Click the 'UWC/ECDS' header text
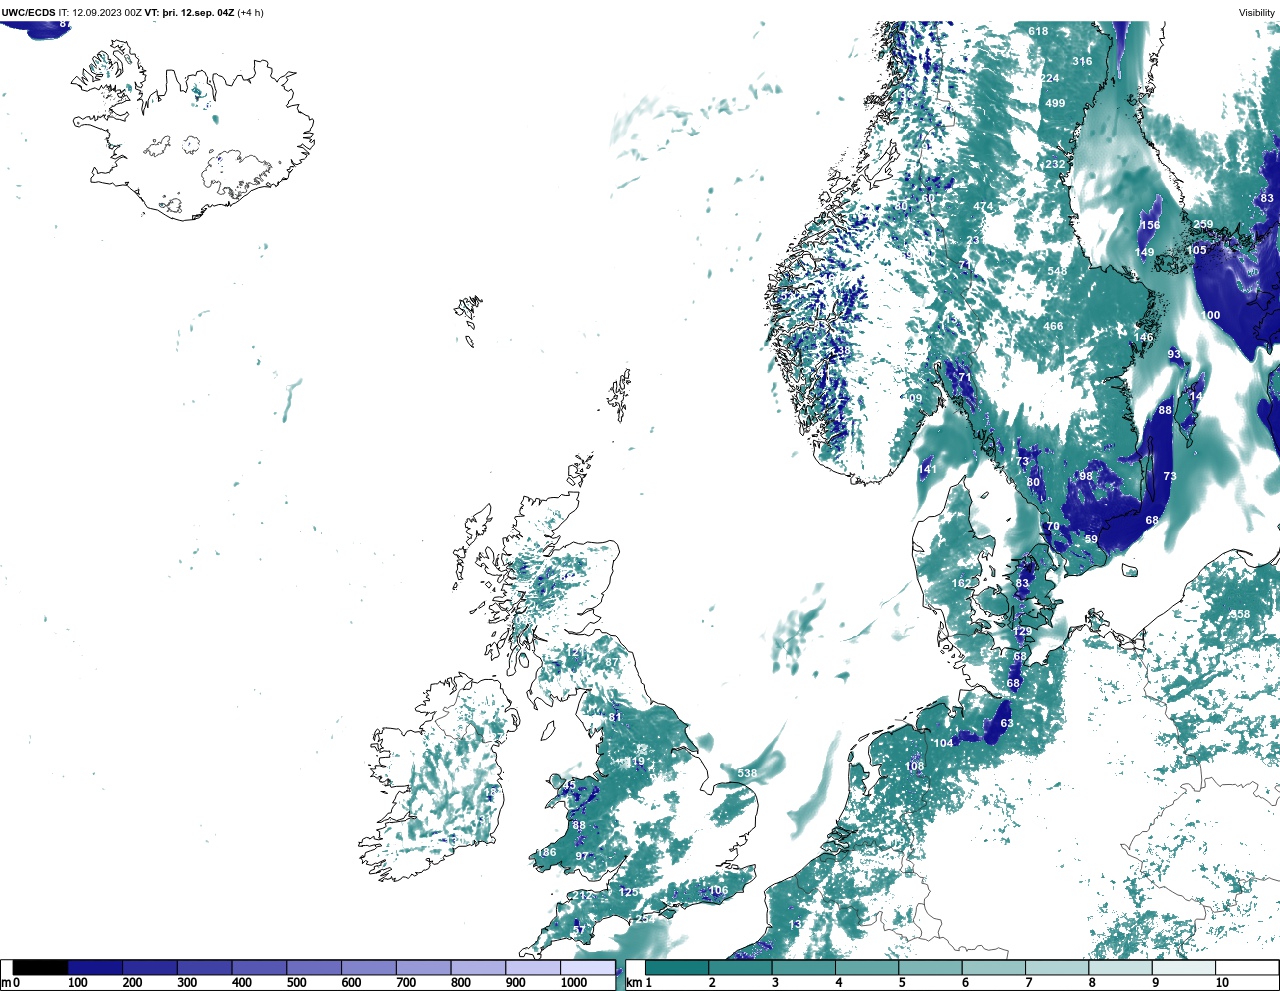 28,13
